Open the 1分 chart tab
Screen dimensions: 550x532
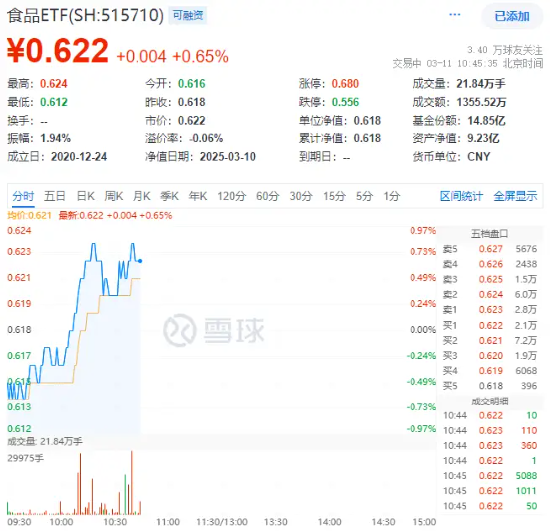tap(391, 196)
